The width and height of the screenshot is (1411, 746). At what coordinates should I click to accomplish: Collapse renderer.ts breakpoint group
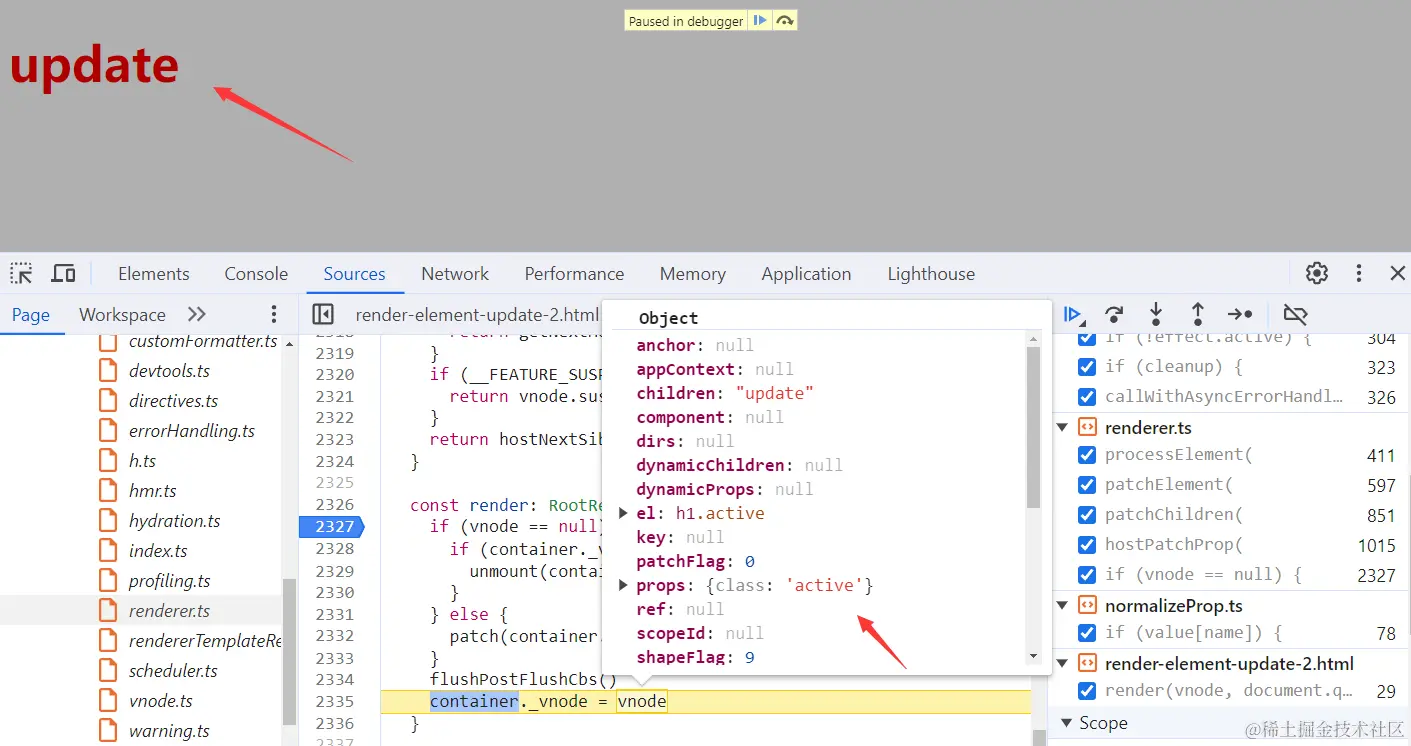(x=1062, y=427)
